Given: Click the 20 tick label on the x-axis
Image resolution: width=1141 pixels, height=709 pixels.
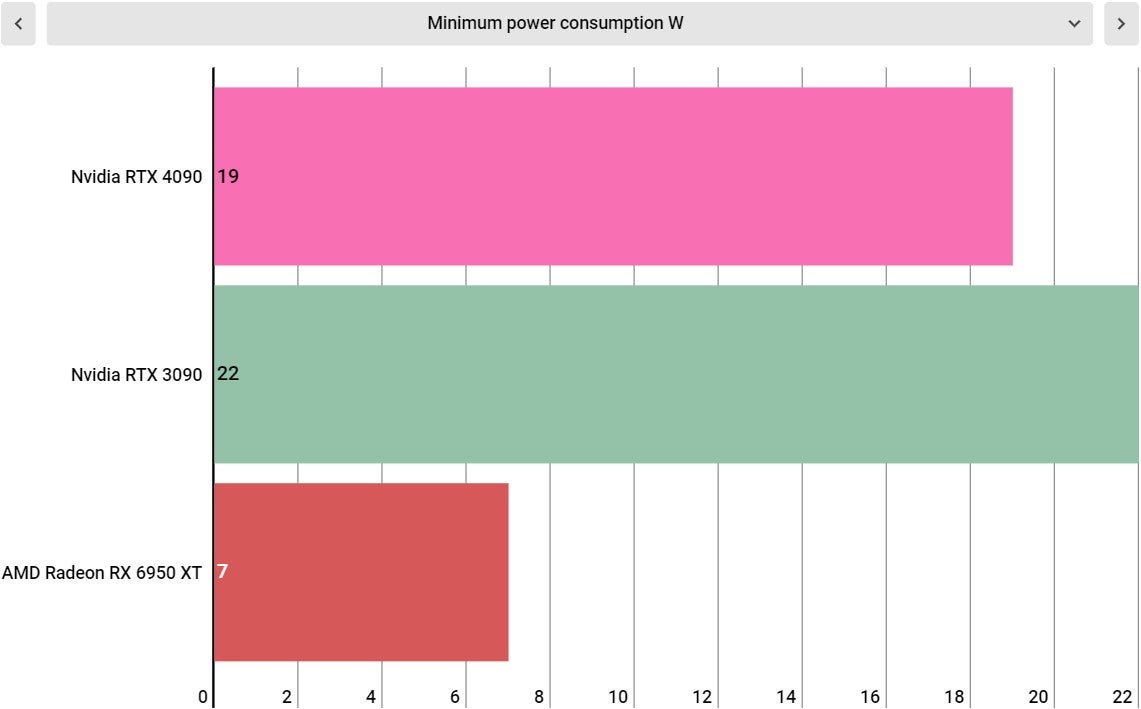Looking at the screenshot, I should [1038, 697].
